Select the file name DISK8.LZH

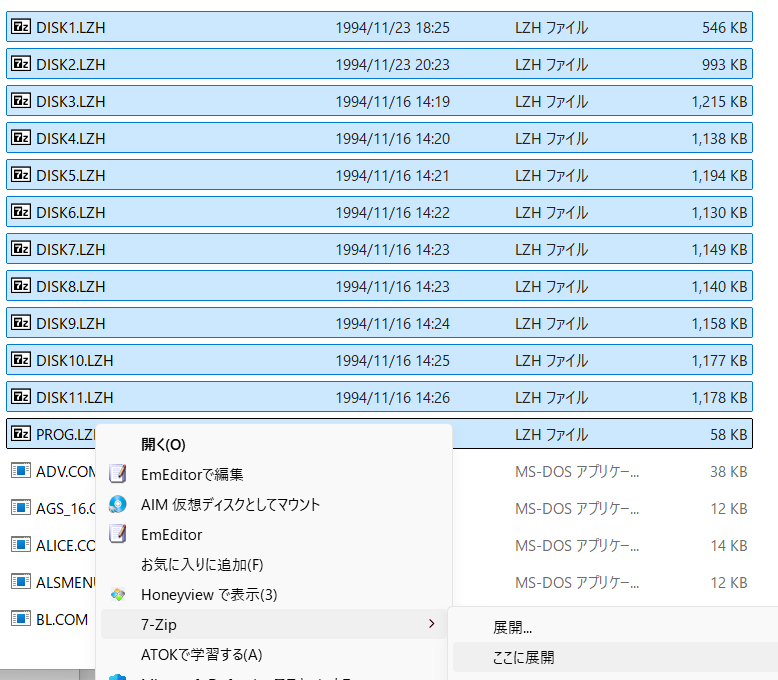(70, 286)
